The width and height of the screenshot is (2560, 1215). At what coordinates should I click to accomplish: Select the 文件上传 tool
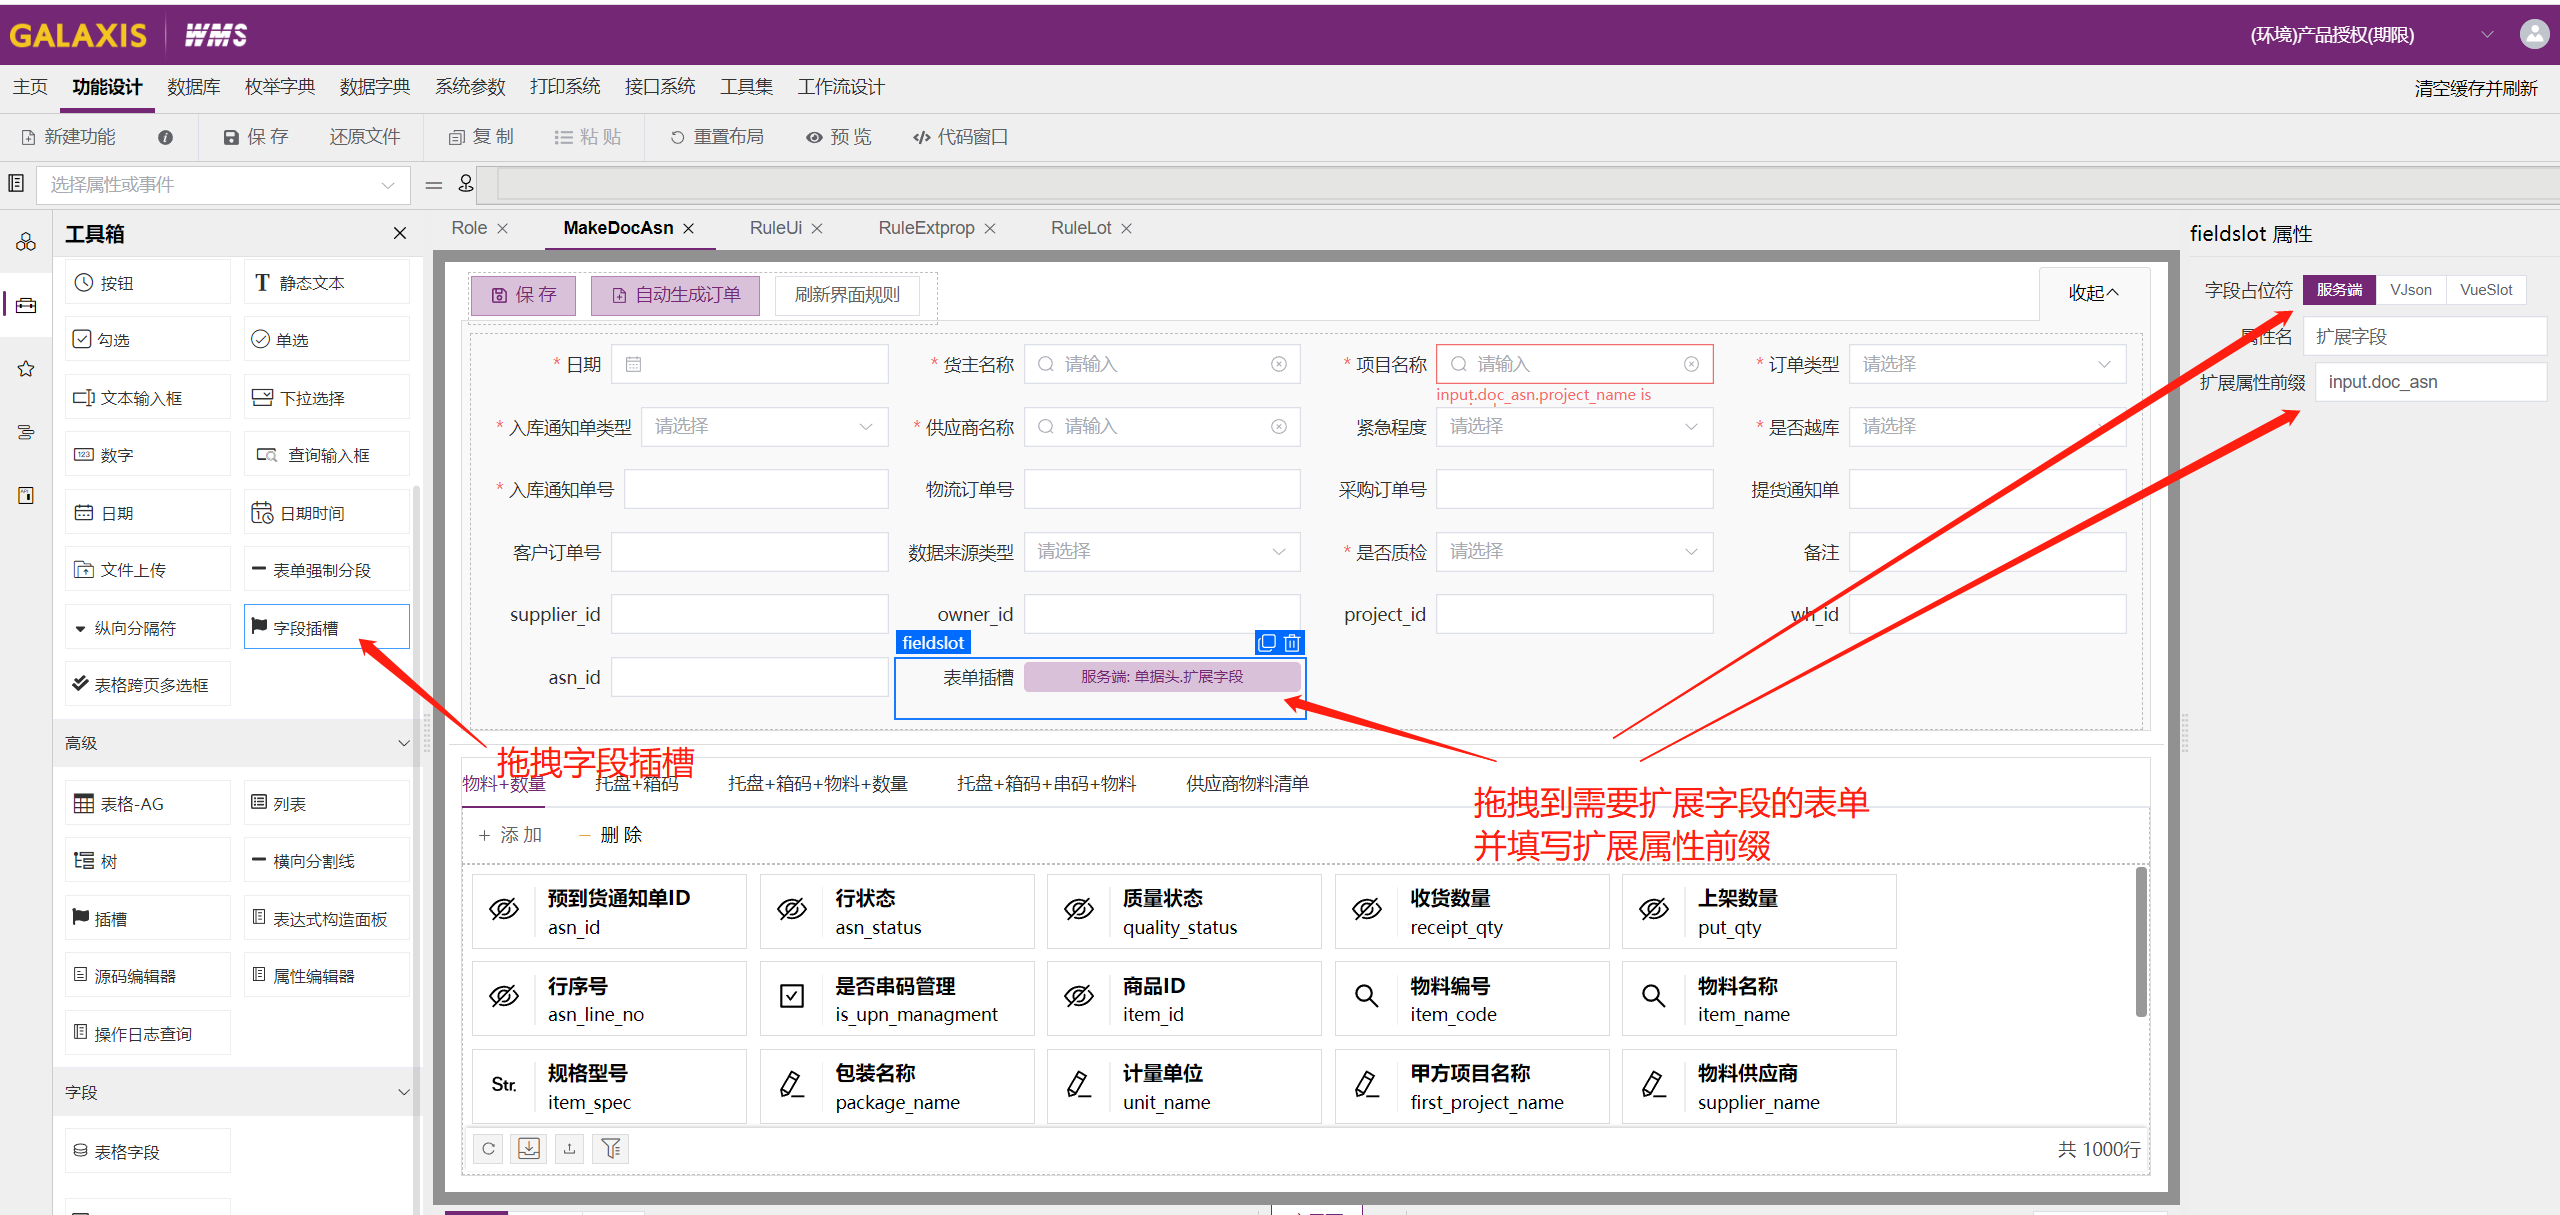(148, 569)
